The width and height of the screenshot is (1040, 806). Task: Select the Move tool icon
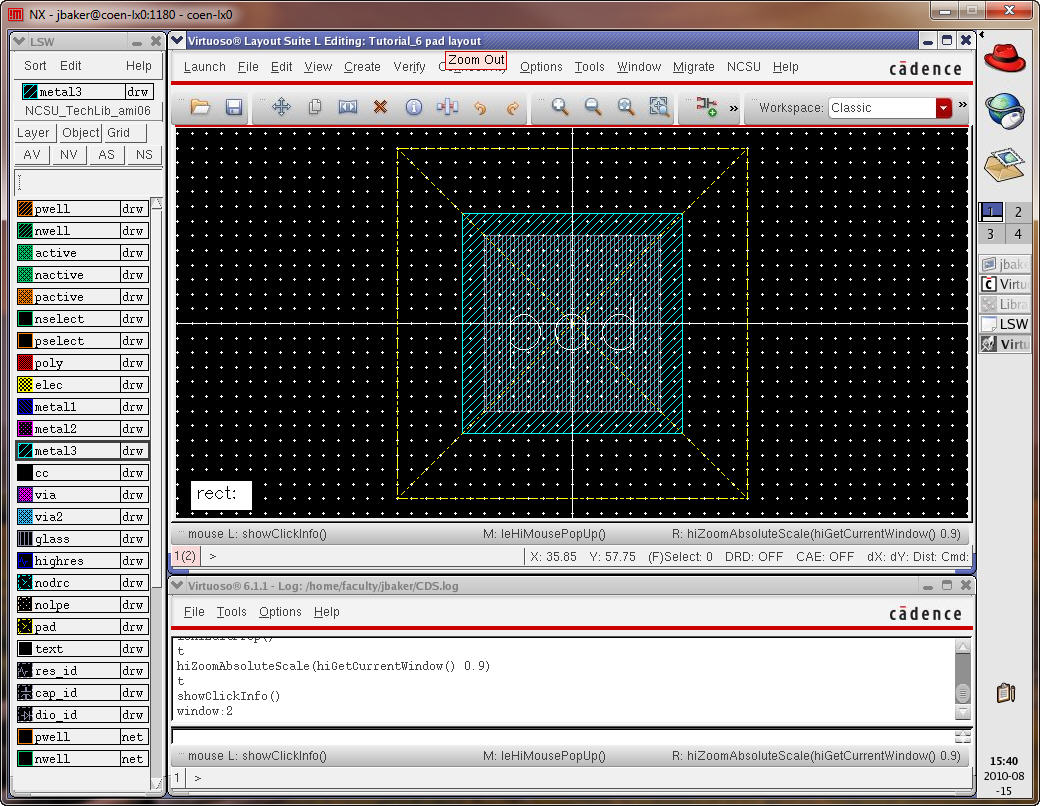282,107
